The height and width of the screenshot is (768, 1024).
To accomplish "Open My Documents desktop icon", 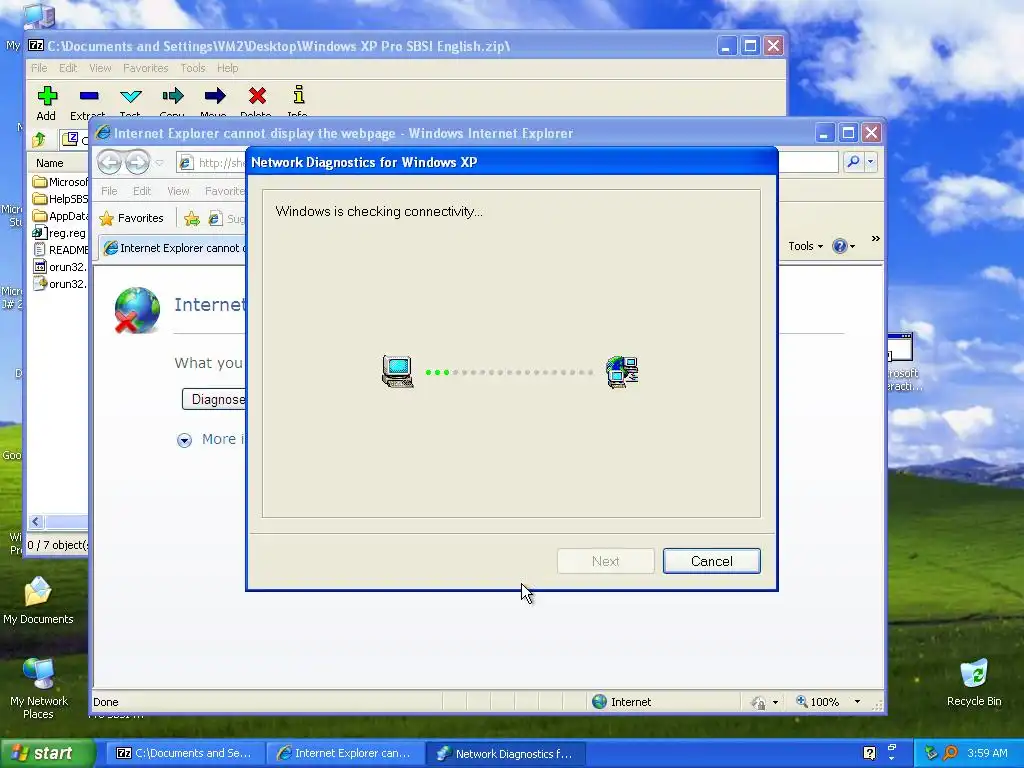I will [x=38, y=600].
